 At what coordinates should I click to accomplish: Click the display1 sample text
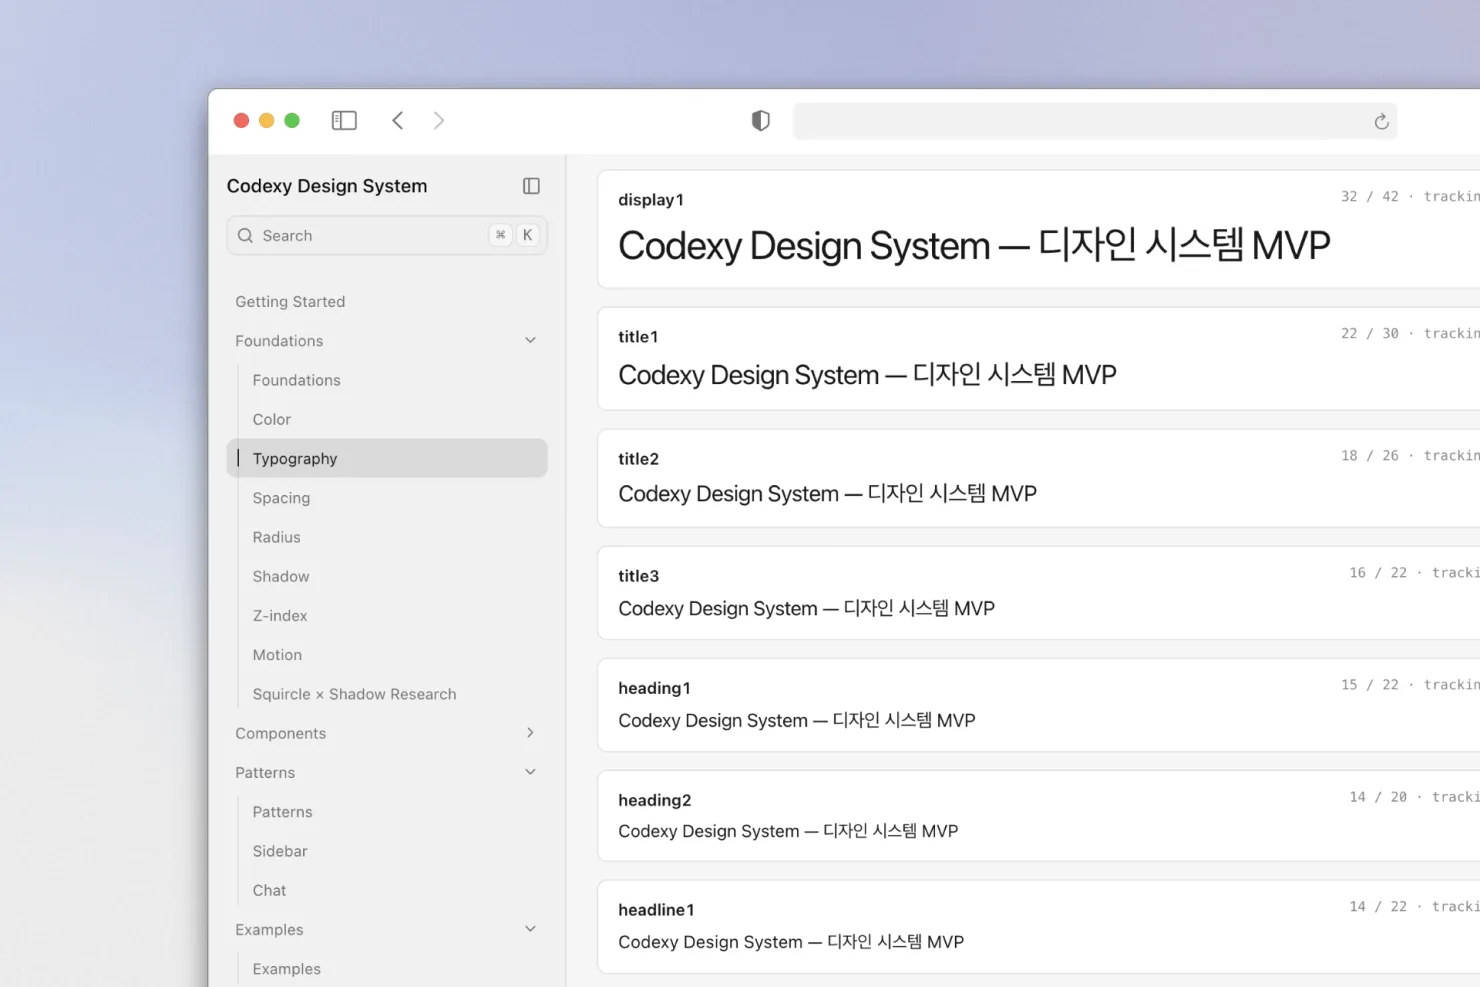pos(974,246)
